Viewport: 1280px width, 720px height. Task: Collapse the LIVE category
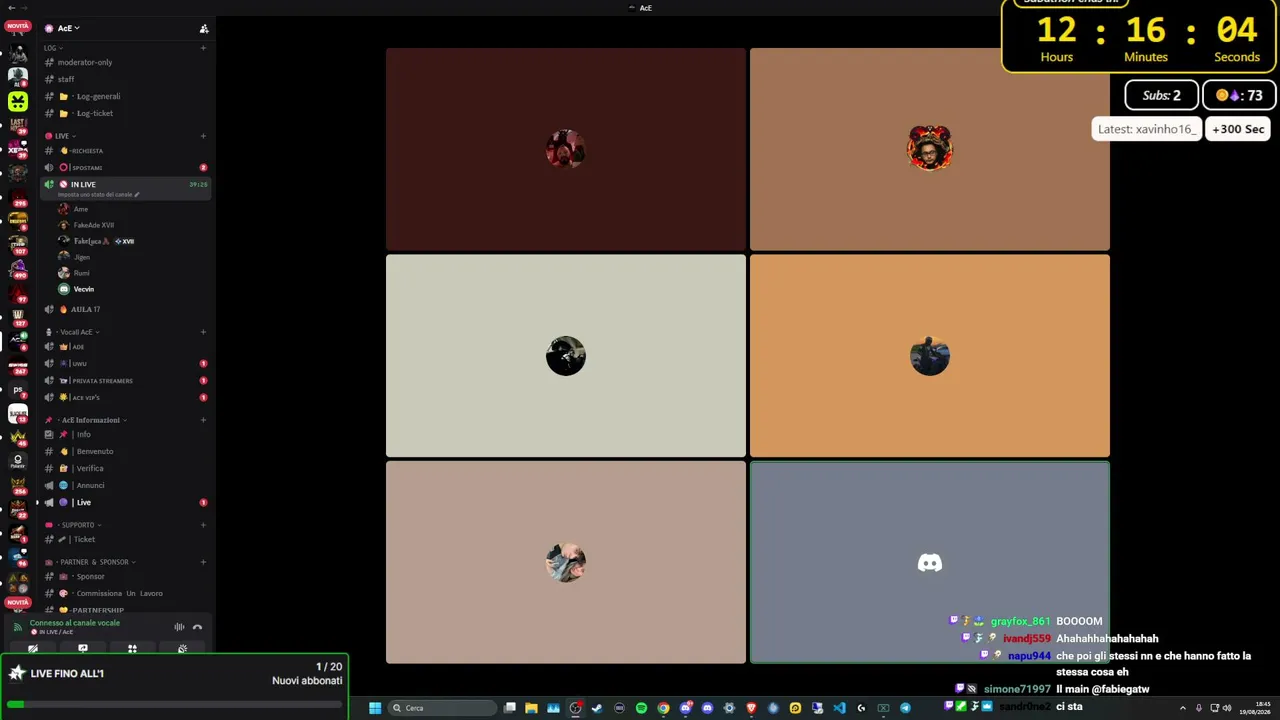click(x=61, y=136)
